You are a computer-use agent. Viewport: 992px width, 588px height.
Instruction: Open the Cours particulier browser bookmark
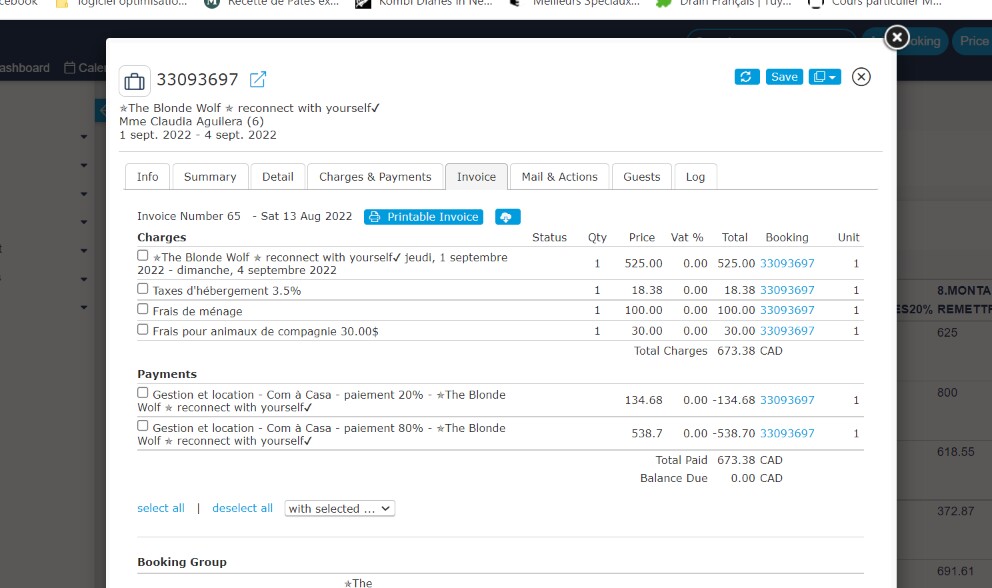[x=876, y=3]
